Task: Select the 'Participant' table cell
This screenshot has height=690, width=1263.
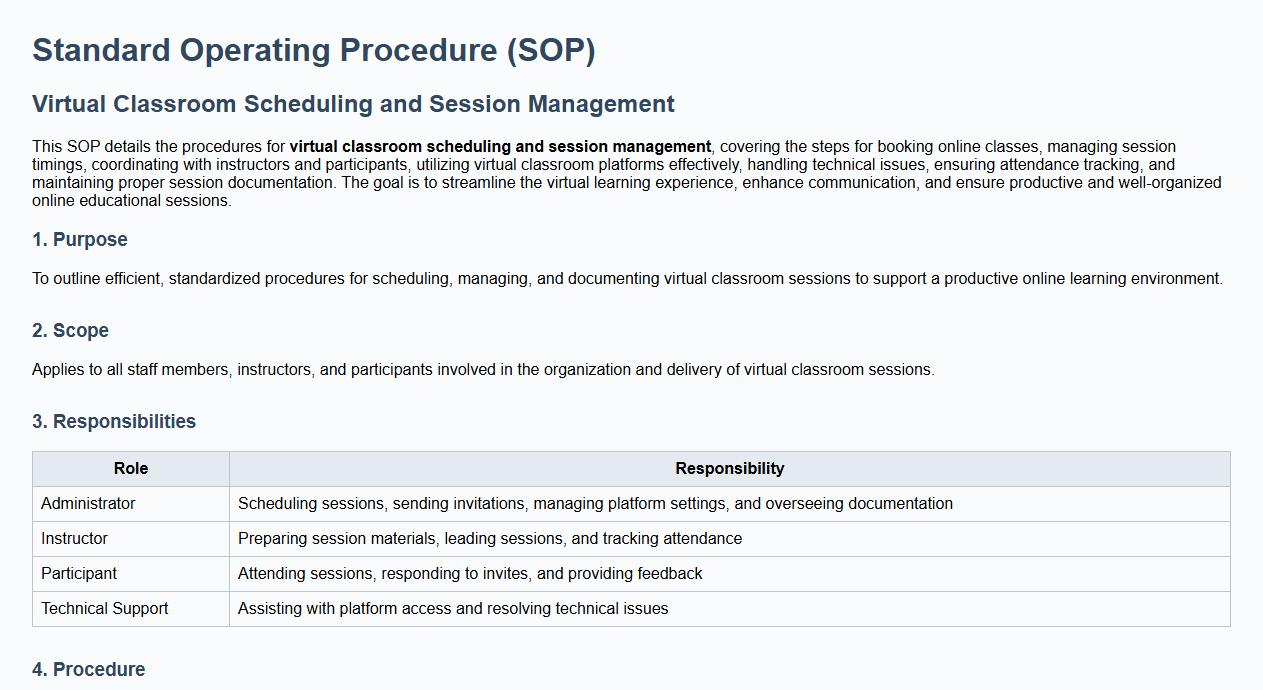Action: point(79,574)
